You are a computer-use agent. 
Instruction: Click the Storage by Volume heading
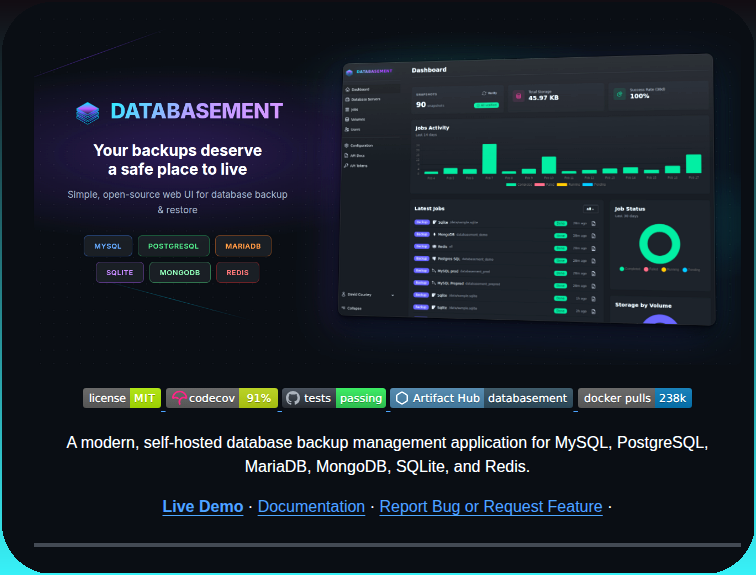tap(643, 305)
